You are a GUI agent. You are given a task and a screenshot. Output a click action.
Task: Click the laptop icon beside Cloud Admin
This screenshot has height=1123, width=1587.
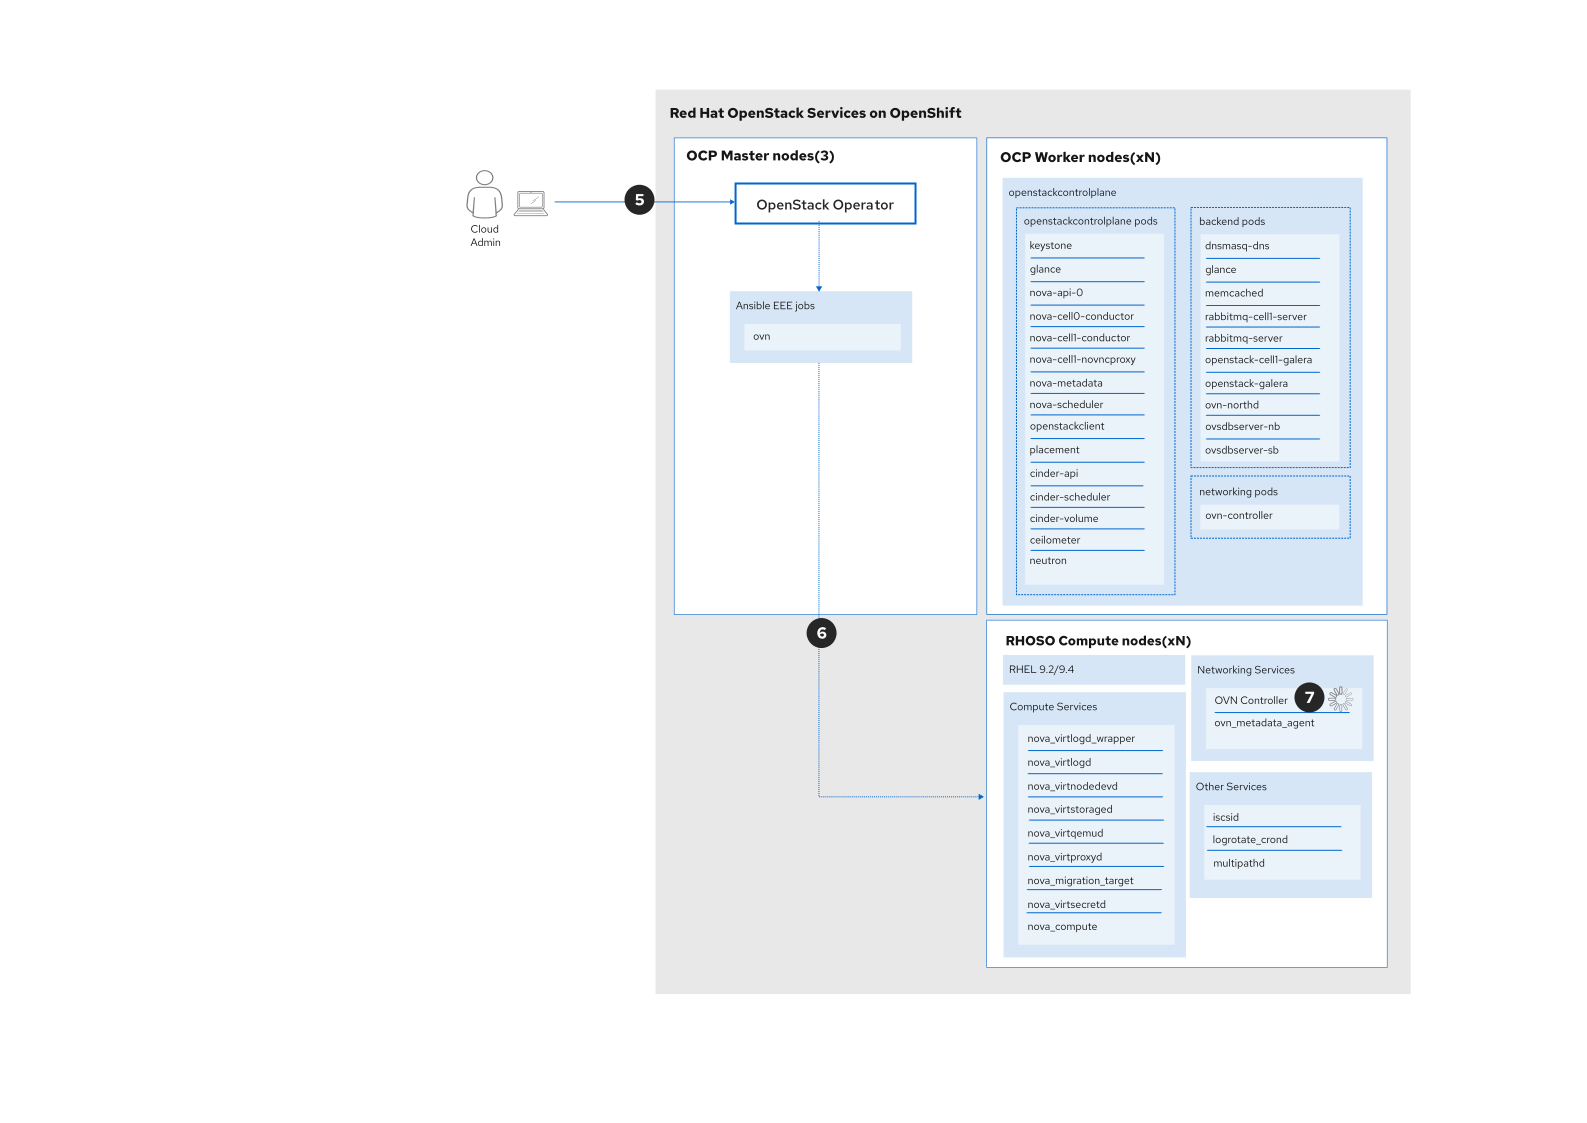point(531,204)
